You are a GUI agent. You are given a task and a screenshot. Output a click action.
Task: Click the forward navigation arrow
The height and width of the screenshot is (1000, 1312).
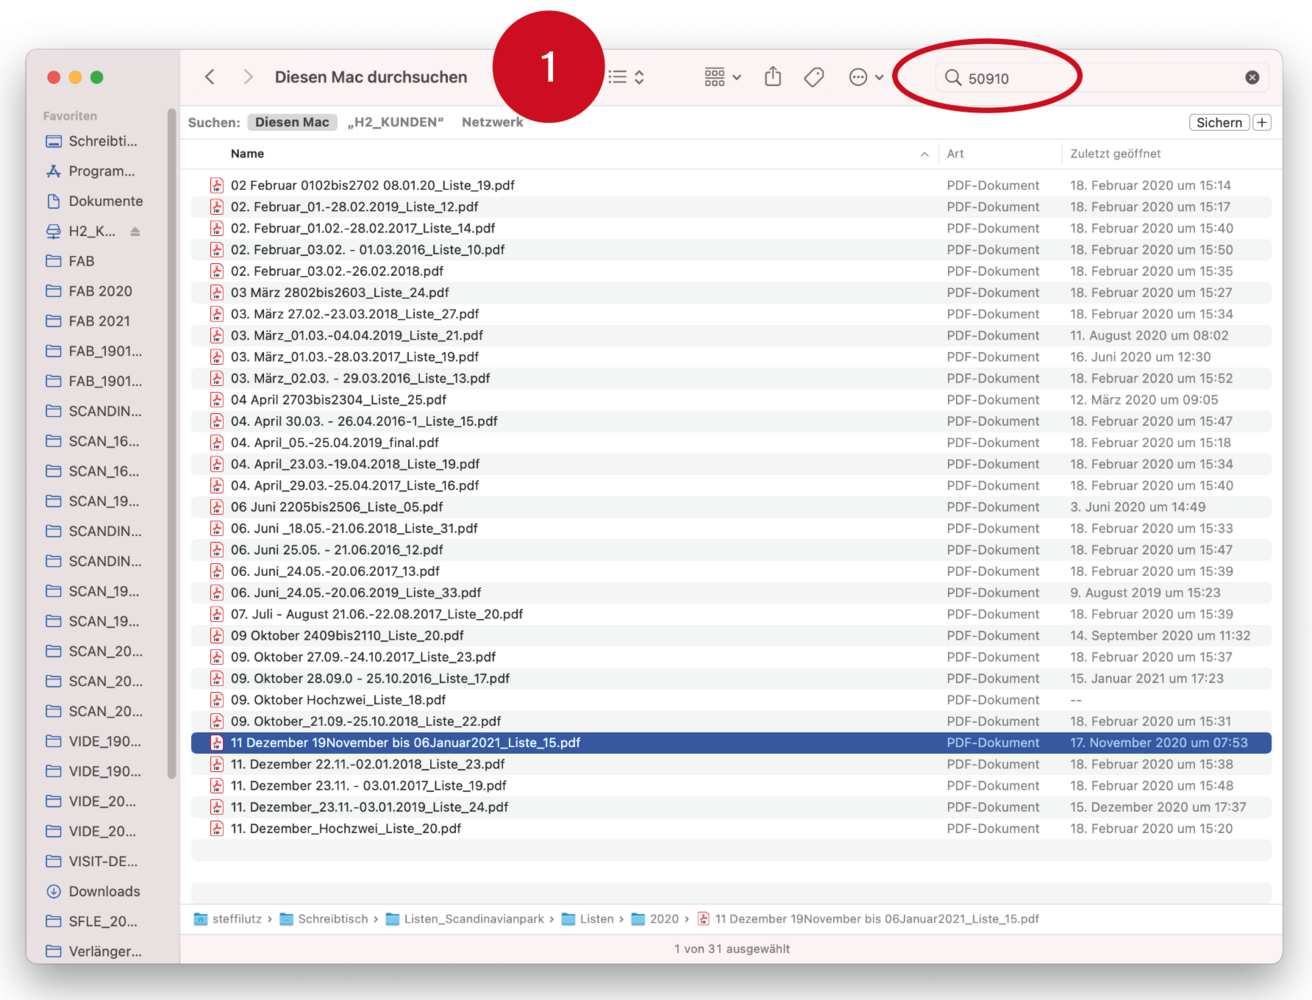(x=248, y=77)
